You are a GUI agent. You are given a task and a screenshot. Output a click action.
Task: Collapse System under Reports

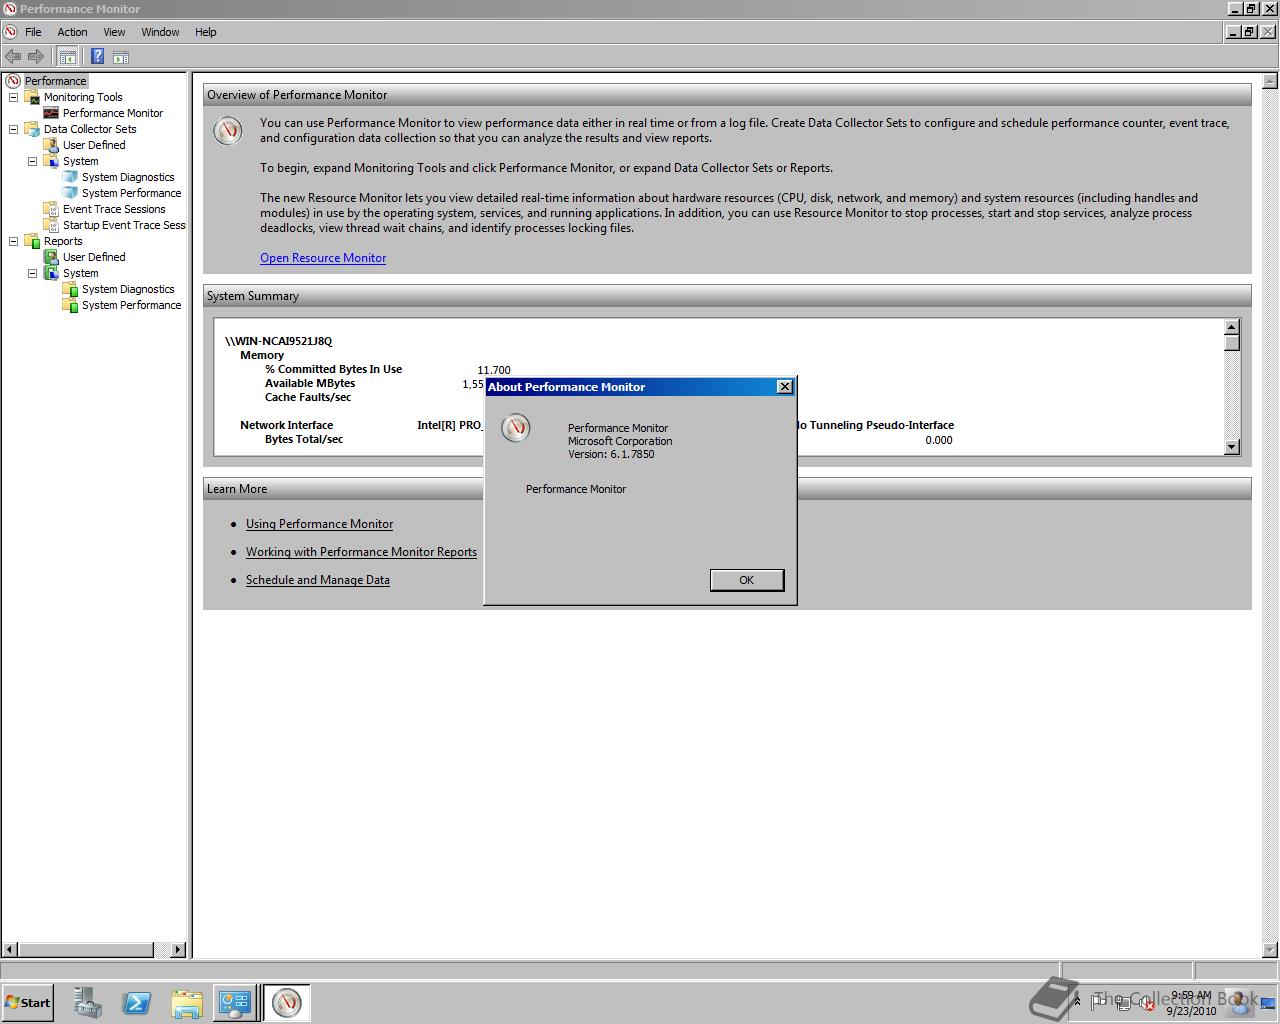tap(33, 273)
